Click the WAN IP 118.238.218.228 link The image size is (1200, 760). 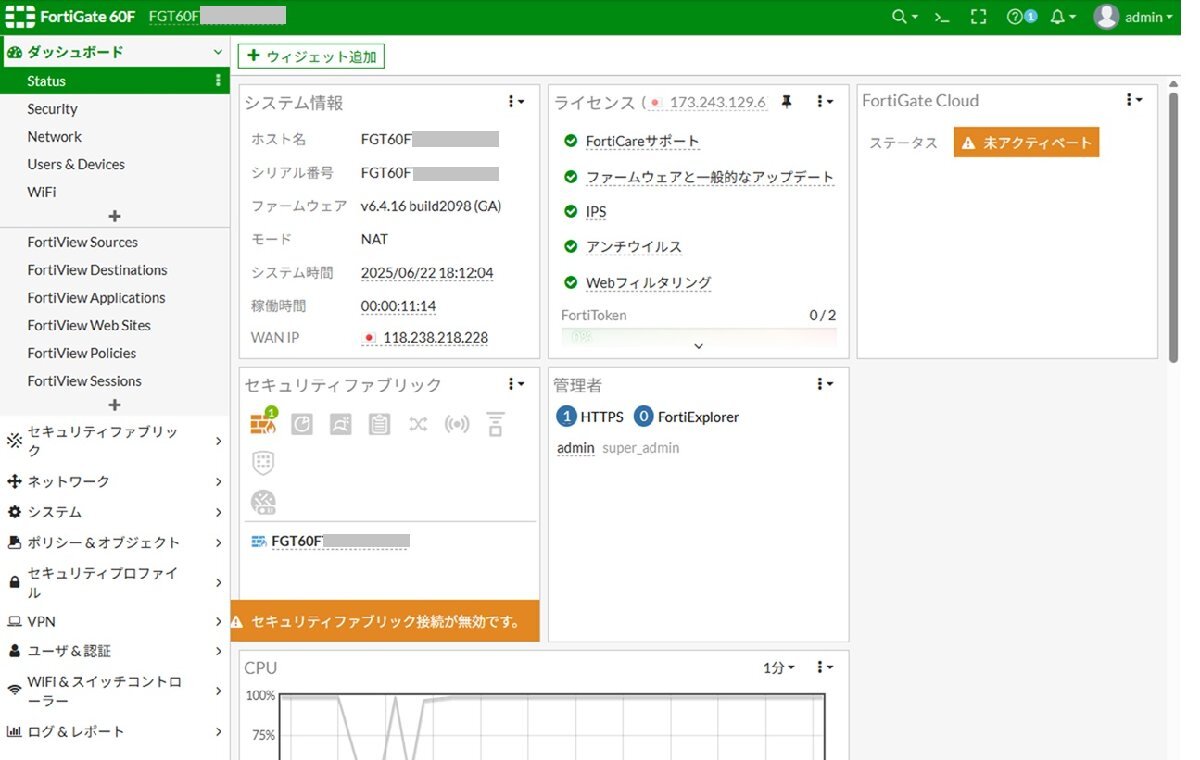pyautogui.click(x=435, y=338)
